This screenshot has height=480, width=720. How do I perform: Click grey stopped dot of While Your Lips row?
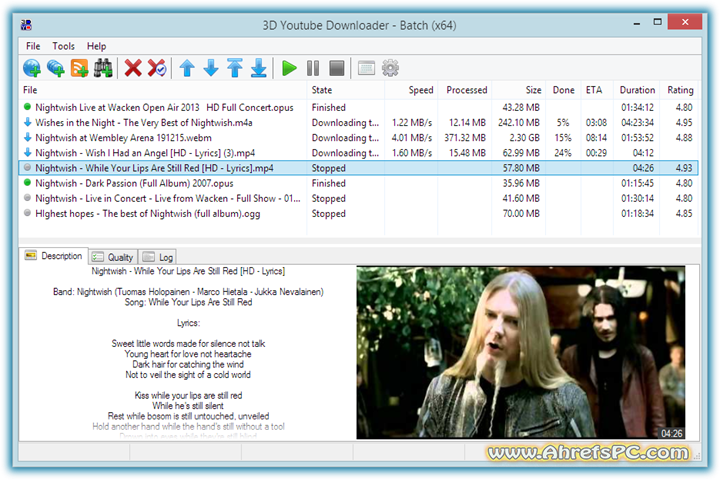pyautogui.click(x=28, y=167)
